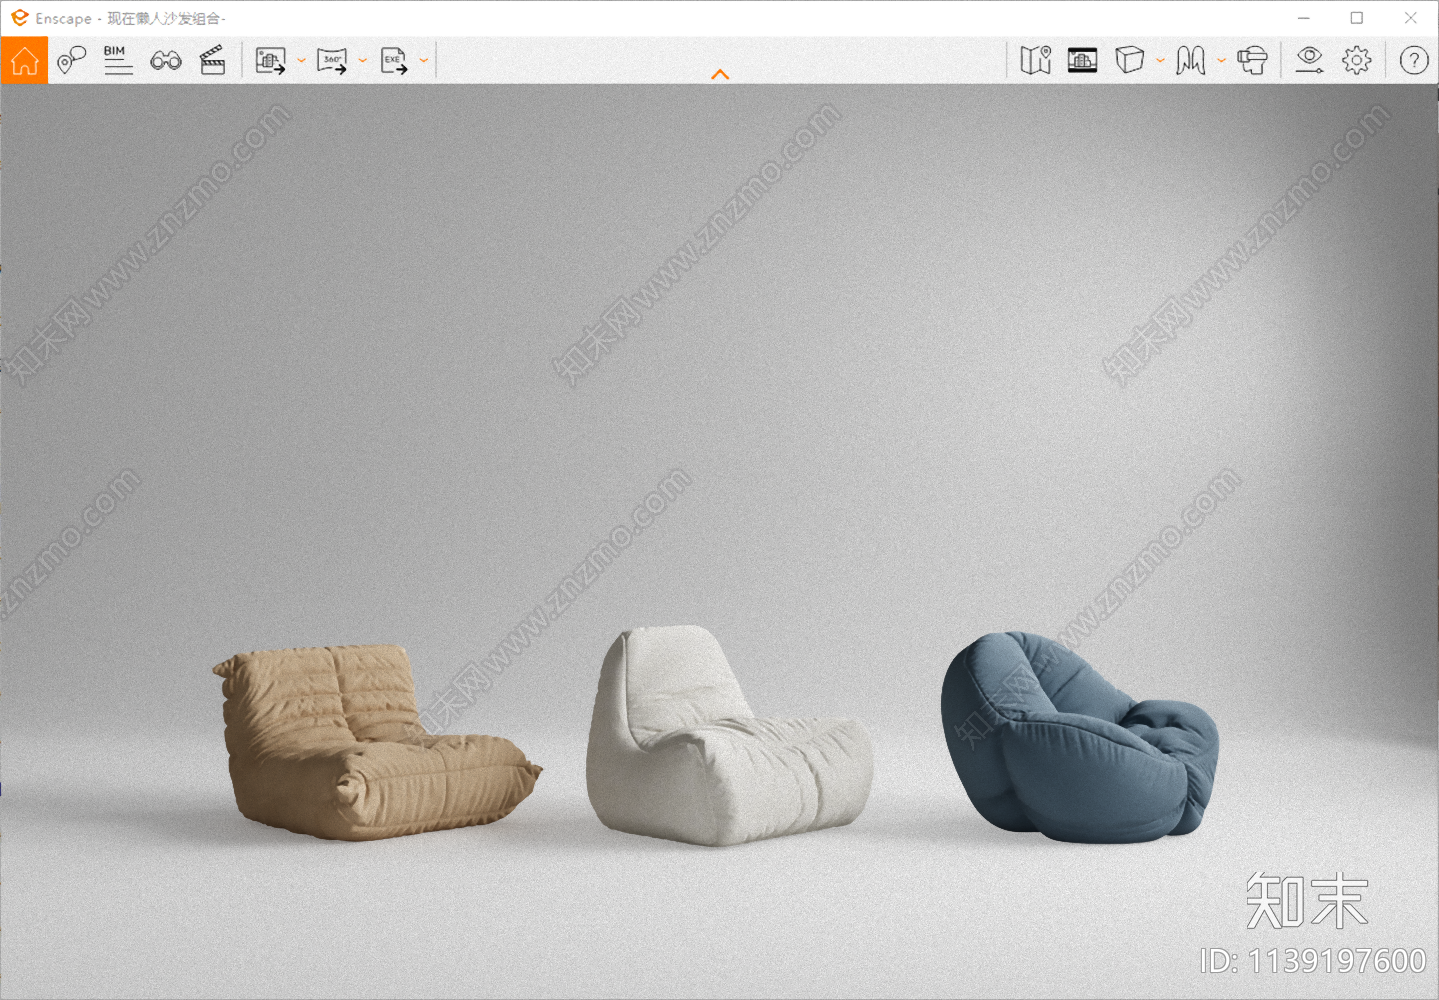Click the Screenshot export icon

[x=270, y=61]
